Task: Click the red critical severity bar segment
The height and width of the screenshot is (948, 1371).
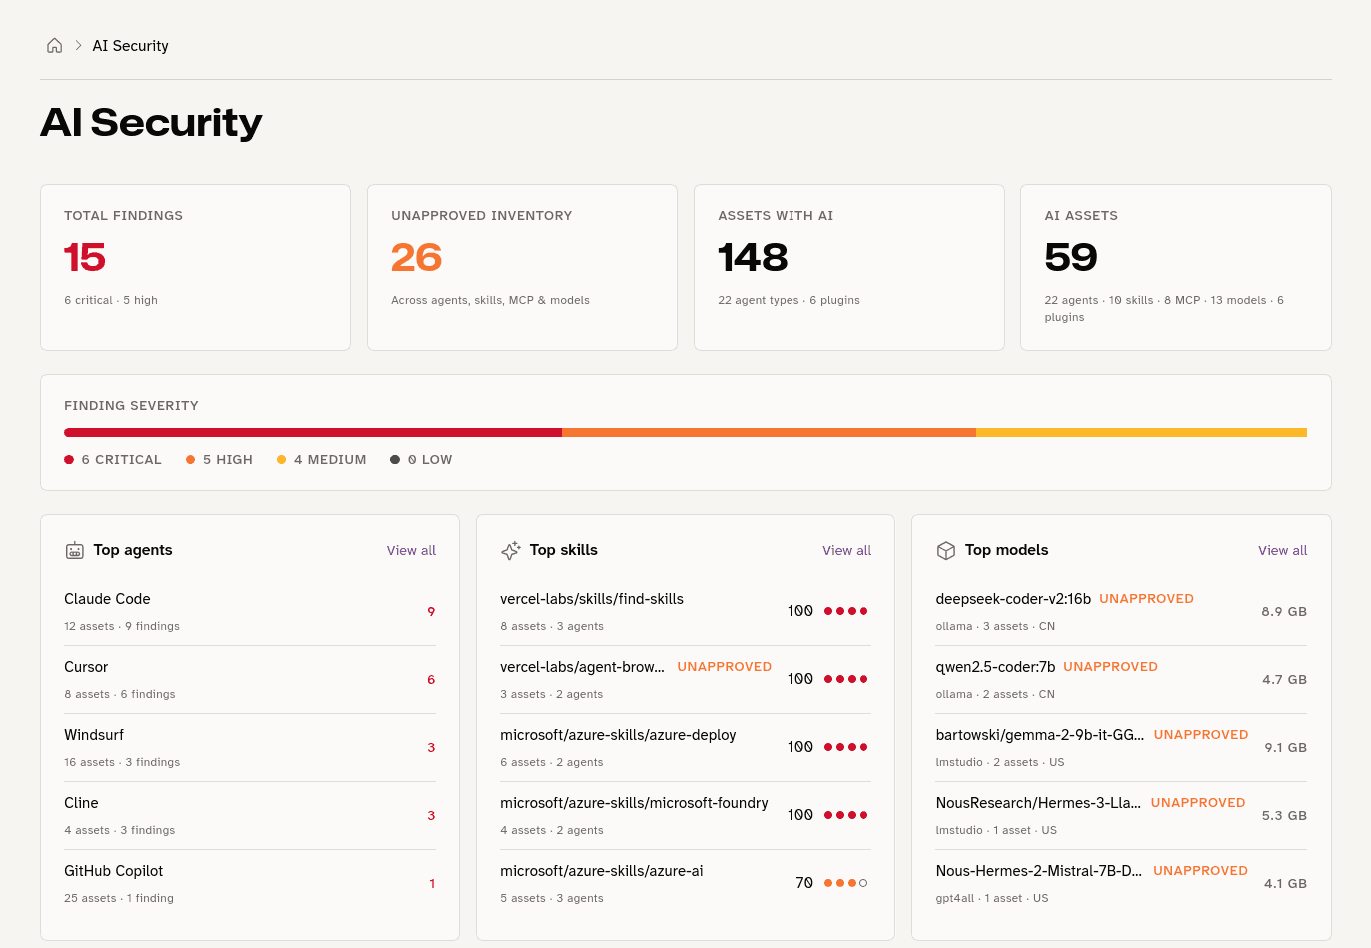Action: click(x=313, y=433)
